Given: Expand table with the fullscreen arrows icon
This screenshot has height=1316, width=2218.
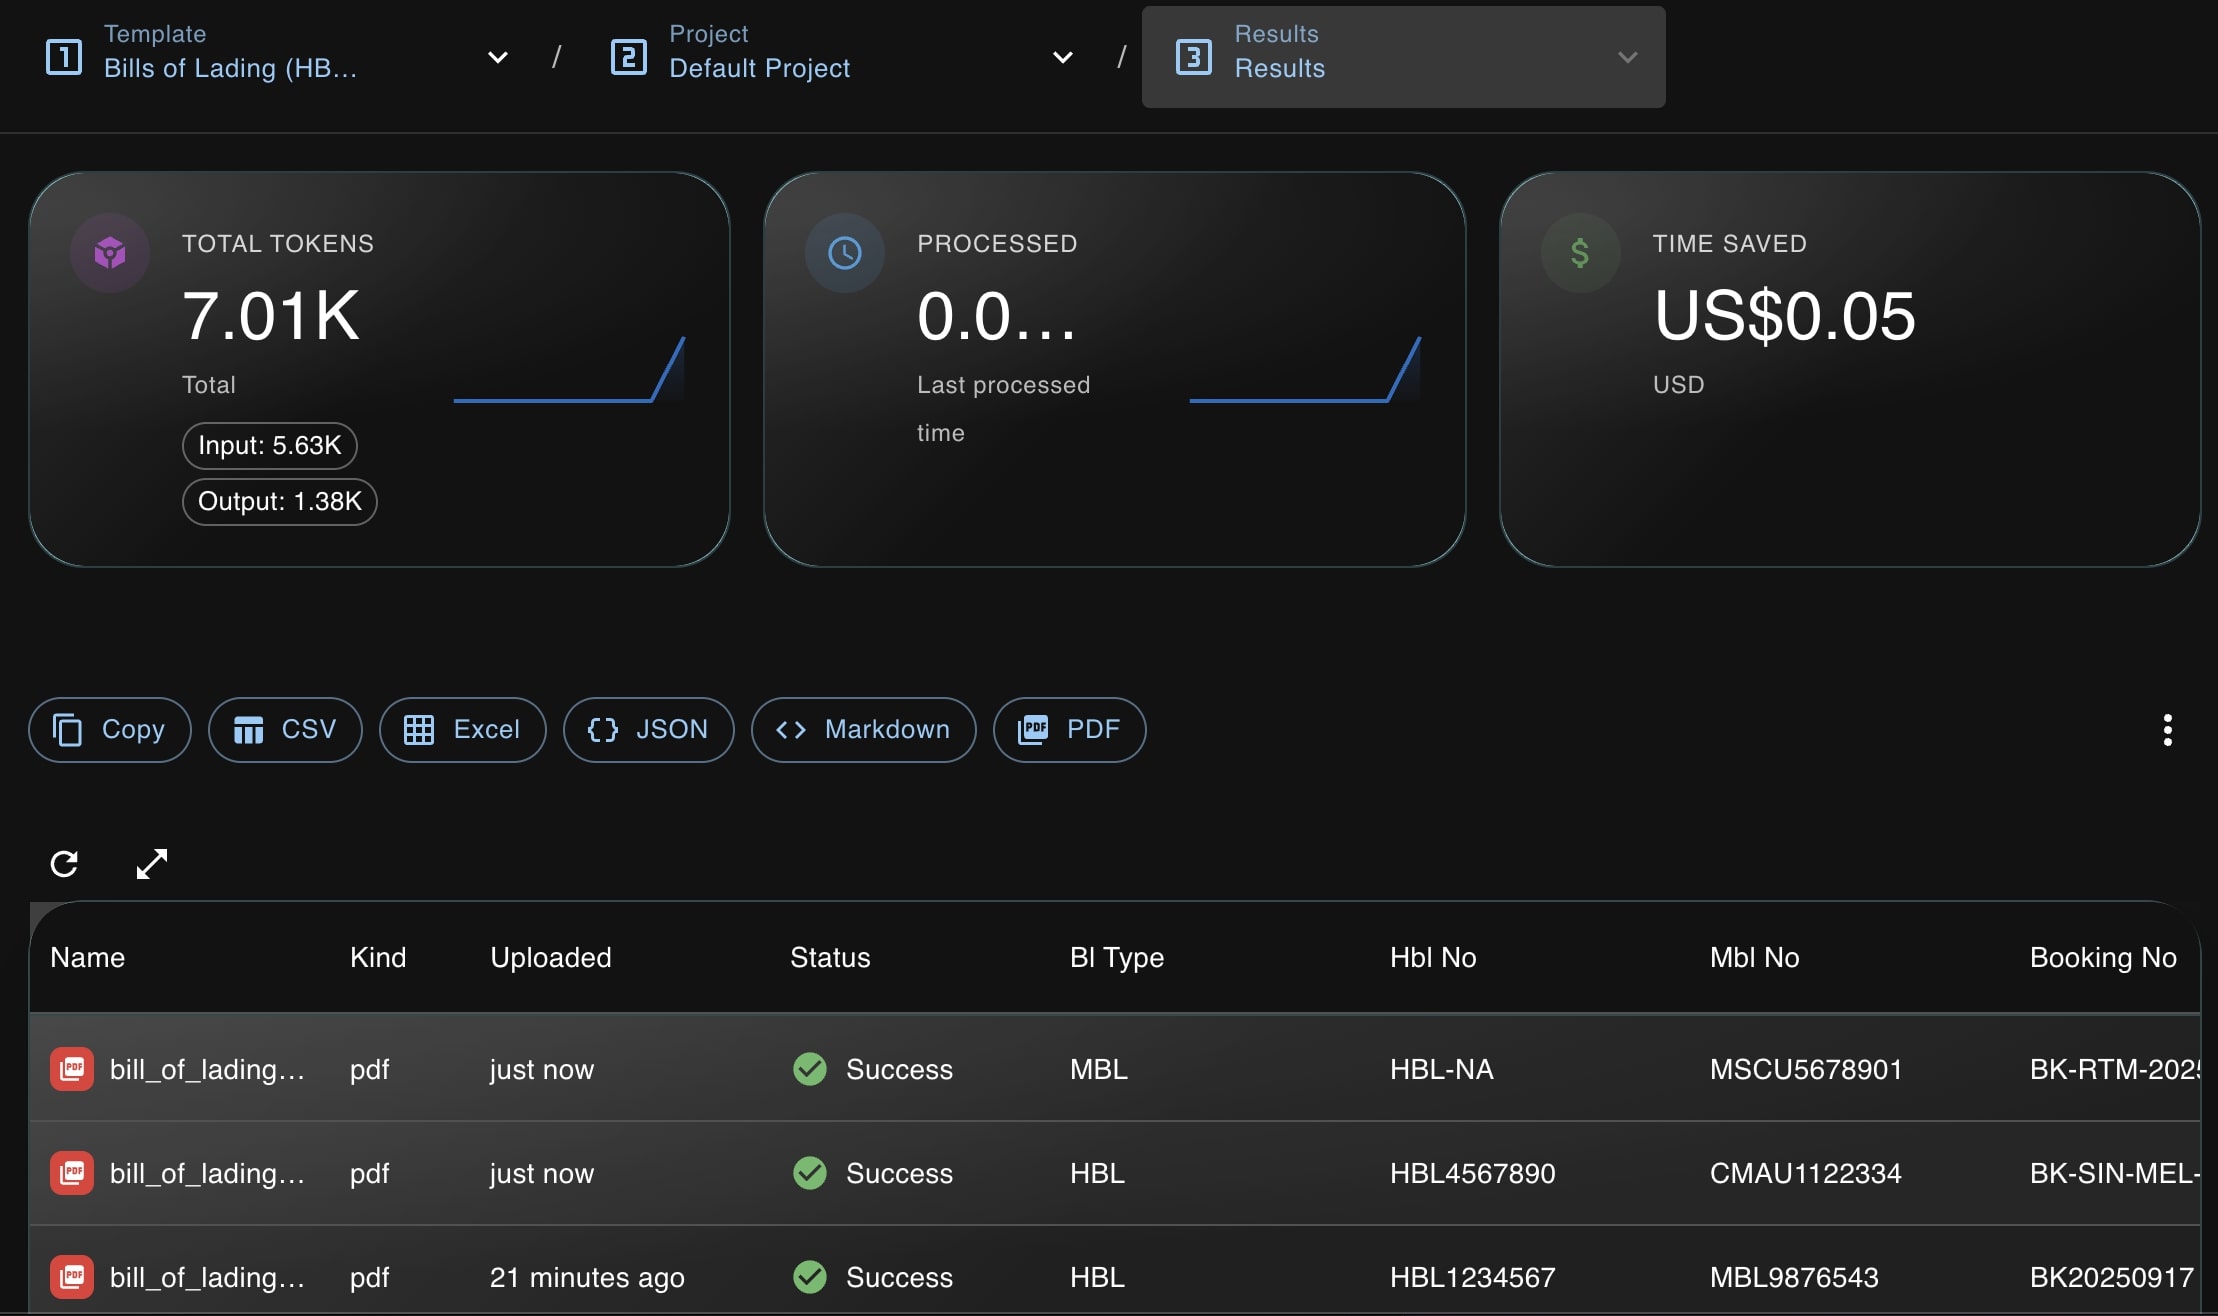Looking at the screenshot, I should coord(152,863).
